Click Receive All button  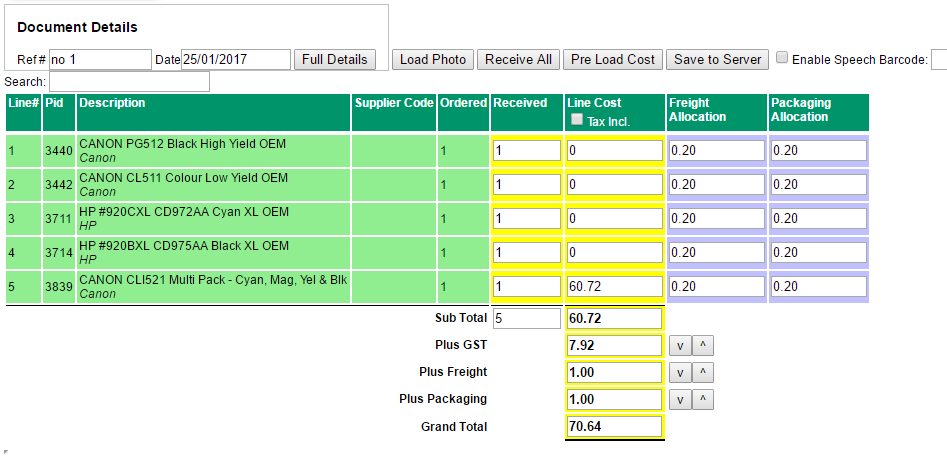(x=518, y=60)
